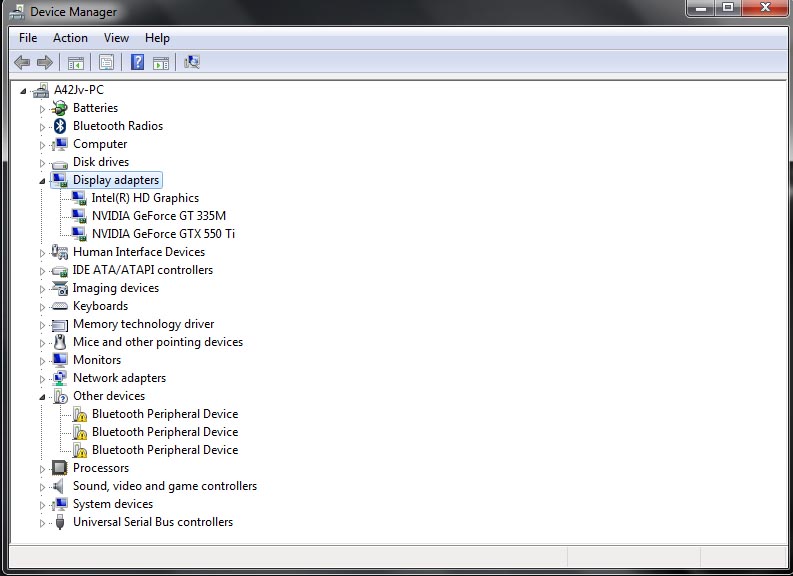Click the Sound controllers speaker icon
This screenshot has height=576, width=793.
(59, 486)
